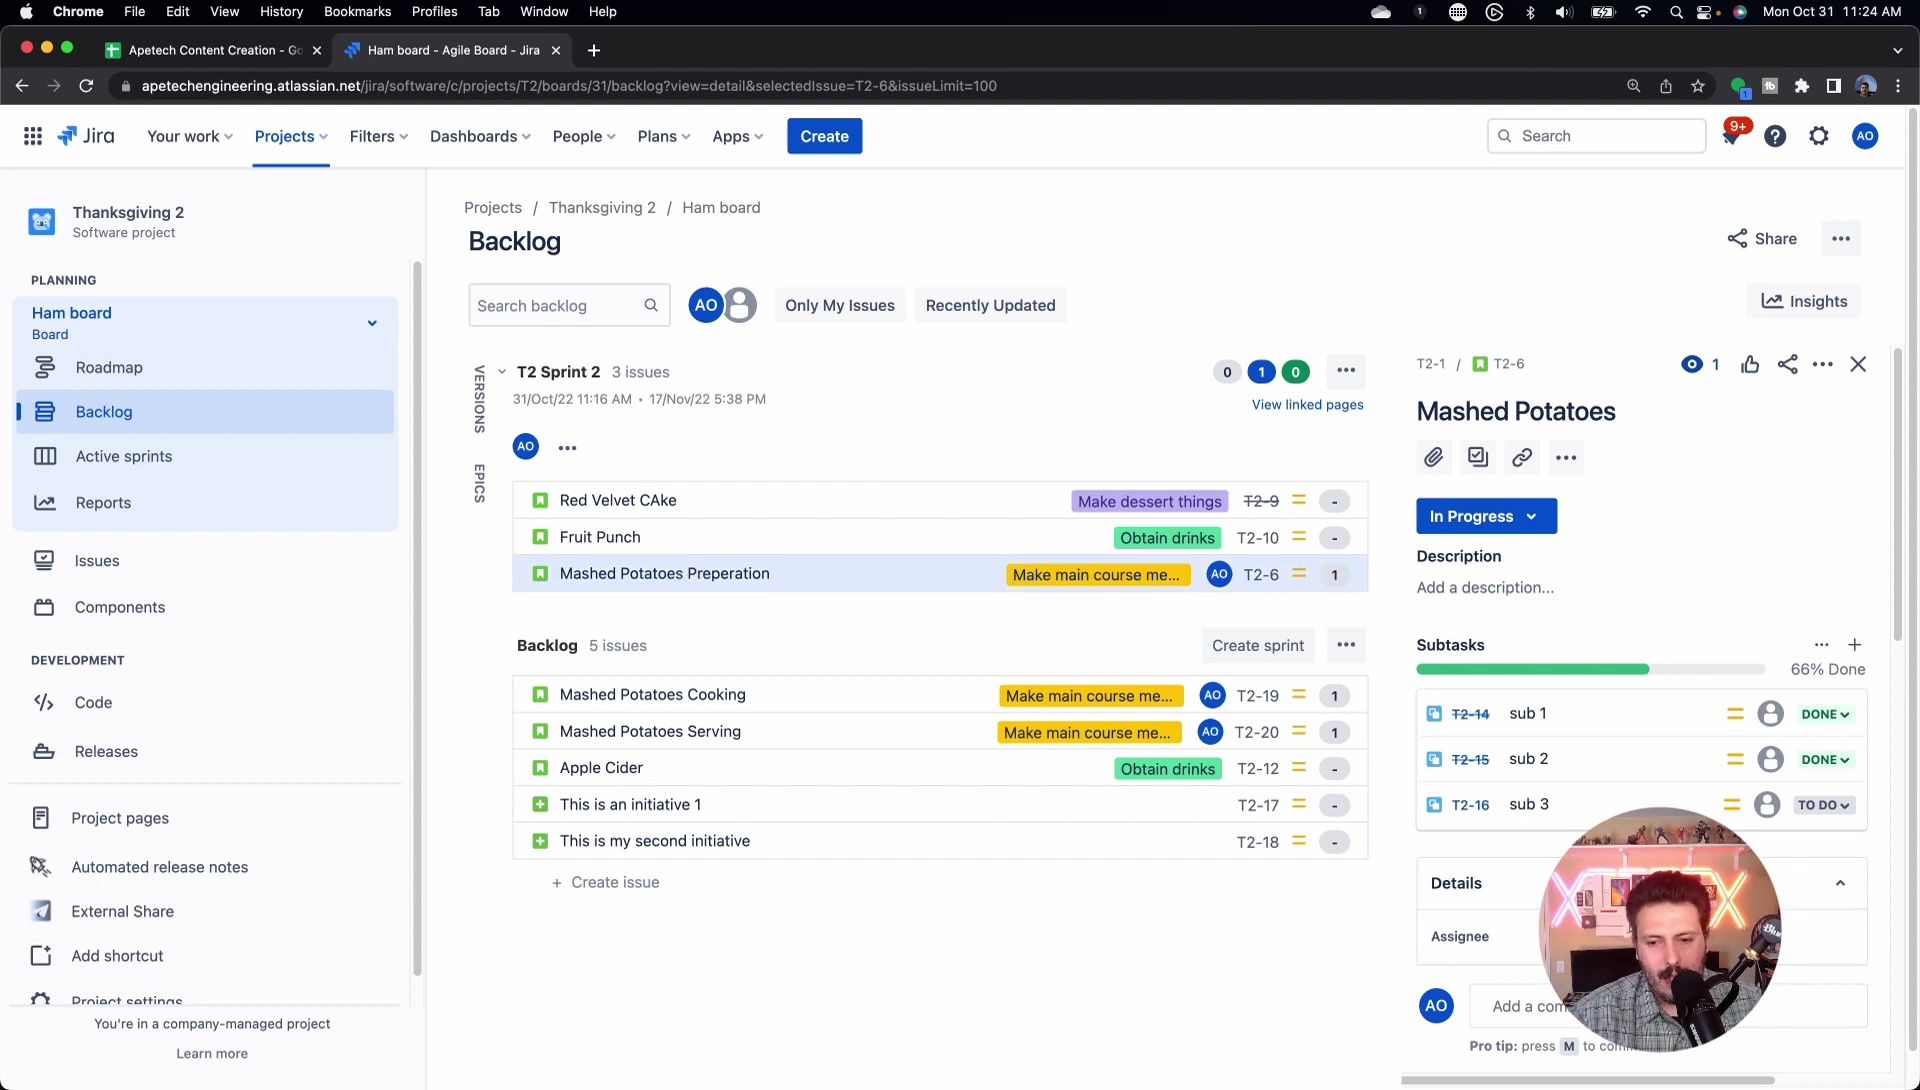Open the Projects menu

291,136
